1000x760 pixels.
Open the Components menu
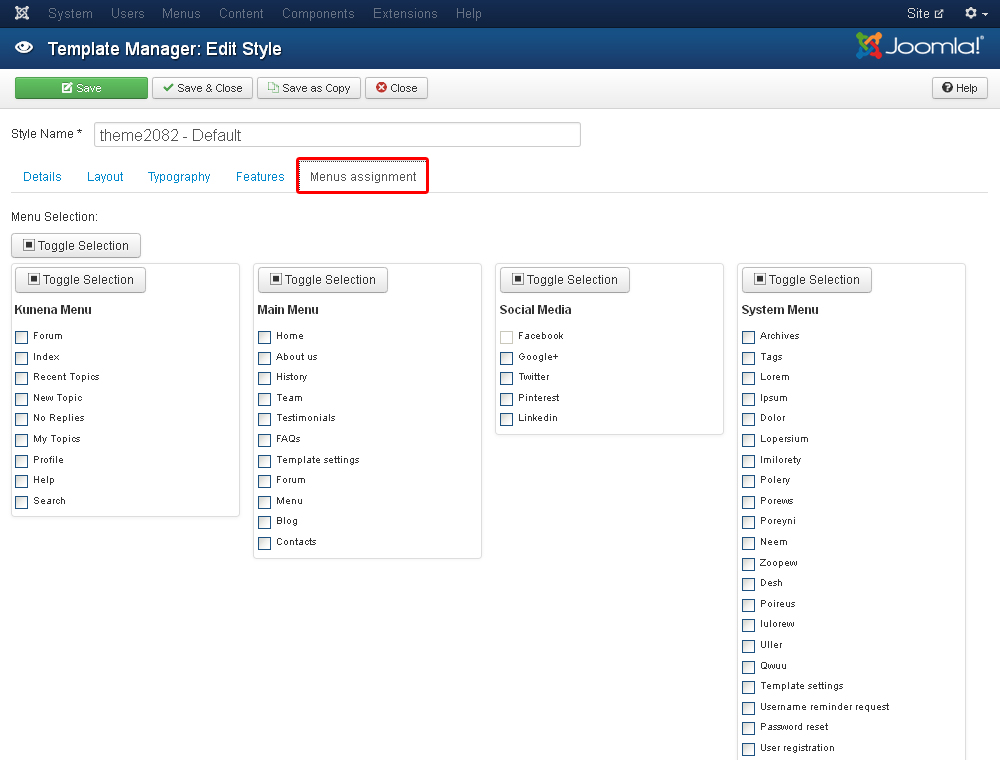(318, 13)
